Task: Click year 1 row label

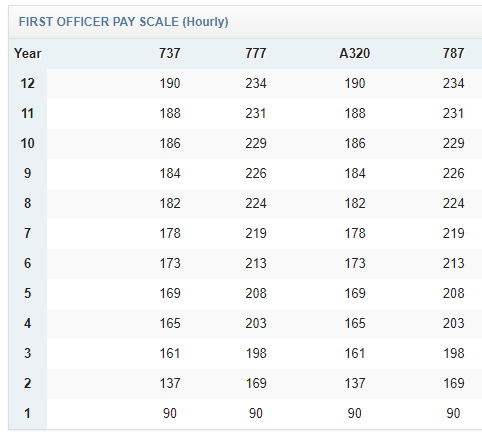Action: pos(28,413)
